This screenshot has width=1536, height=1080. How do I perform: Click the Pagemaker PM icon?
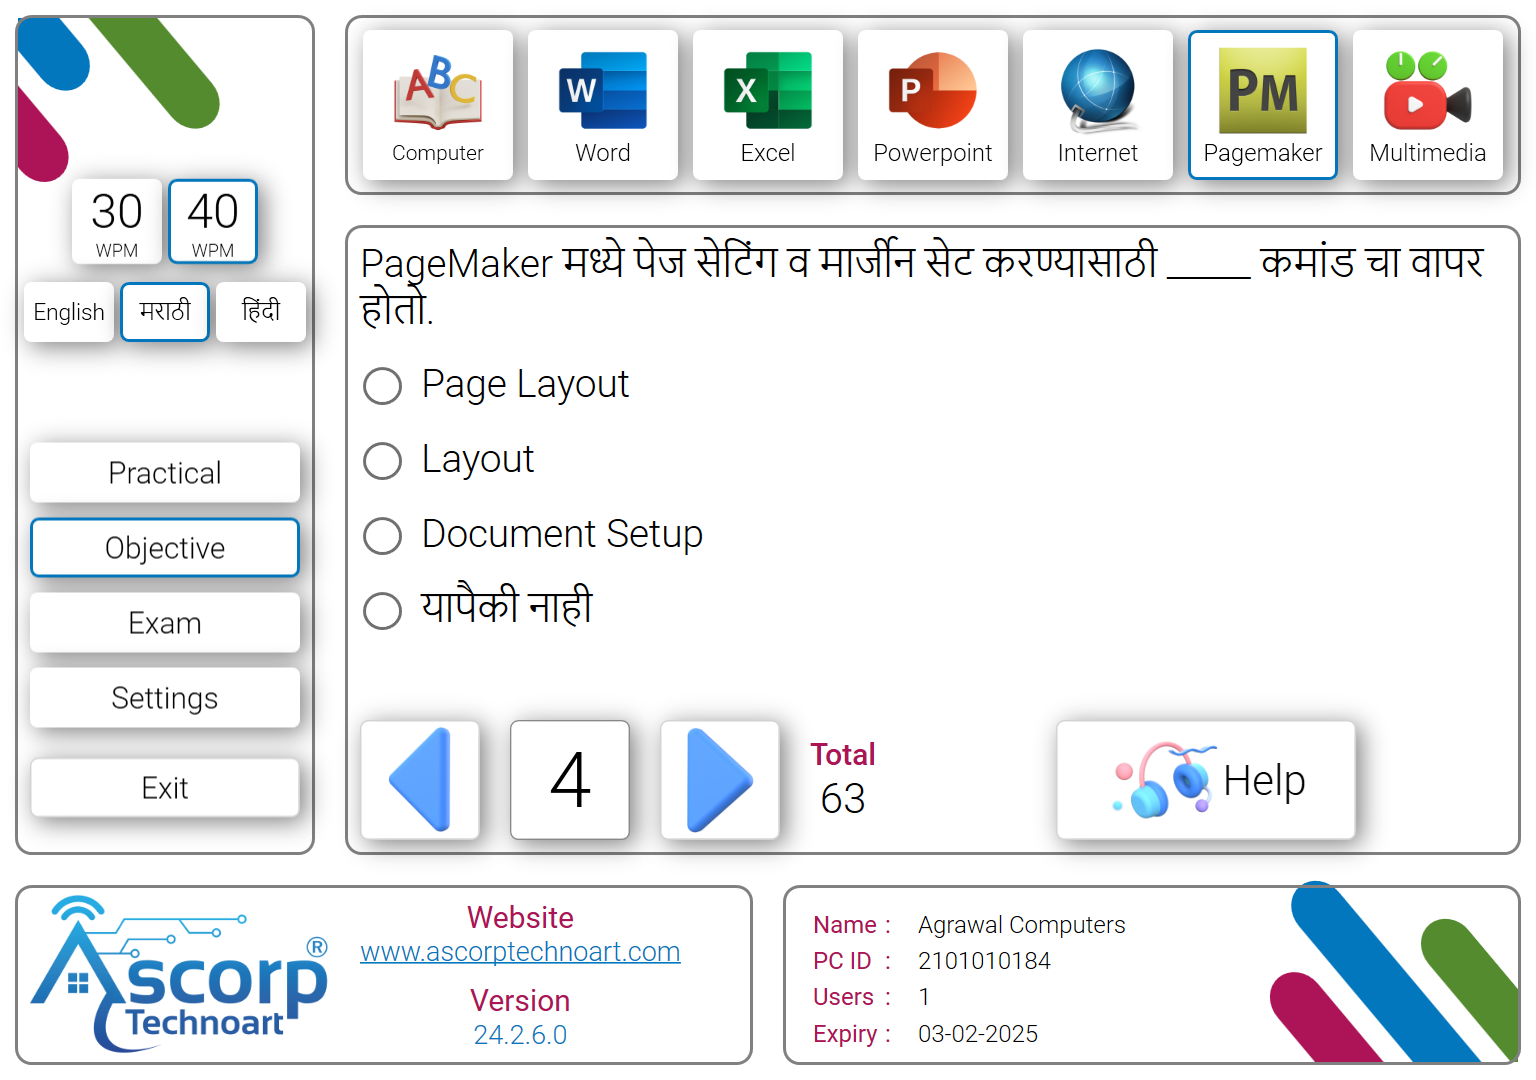coord(1263,105)
